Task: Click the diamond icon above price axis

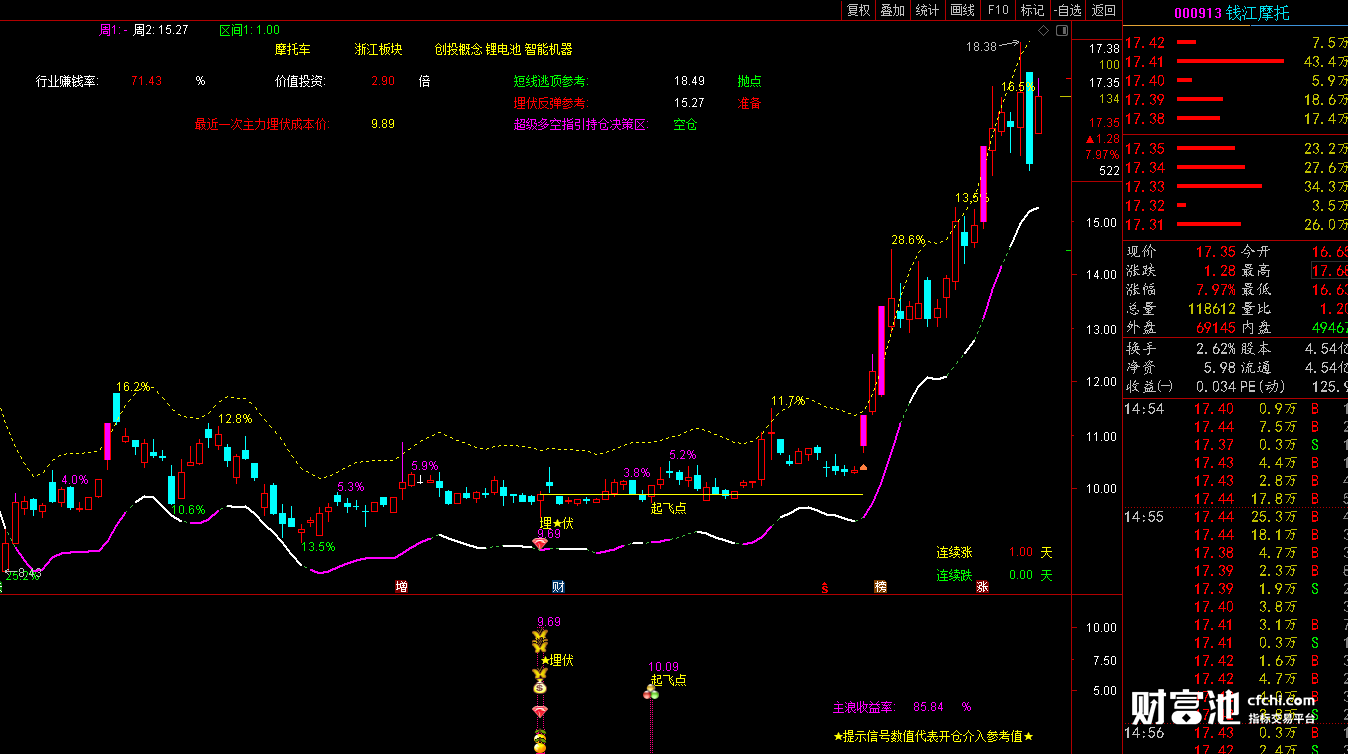Action: click(1043, 31)
